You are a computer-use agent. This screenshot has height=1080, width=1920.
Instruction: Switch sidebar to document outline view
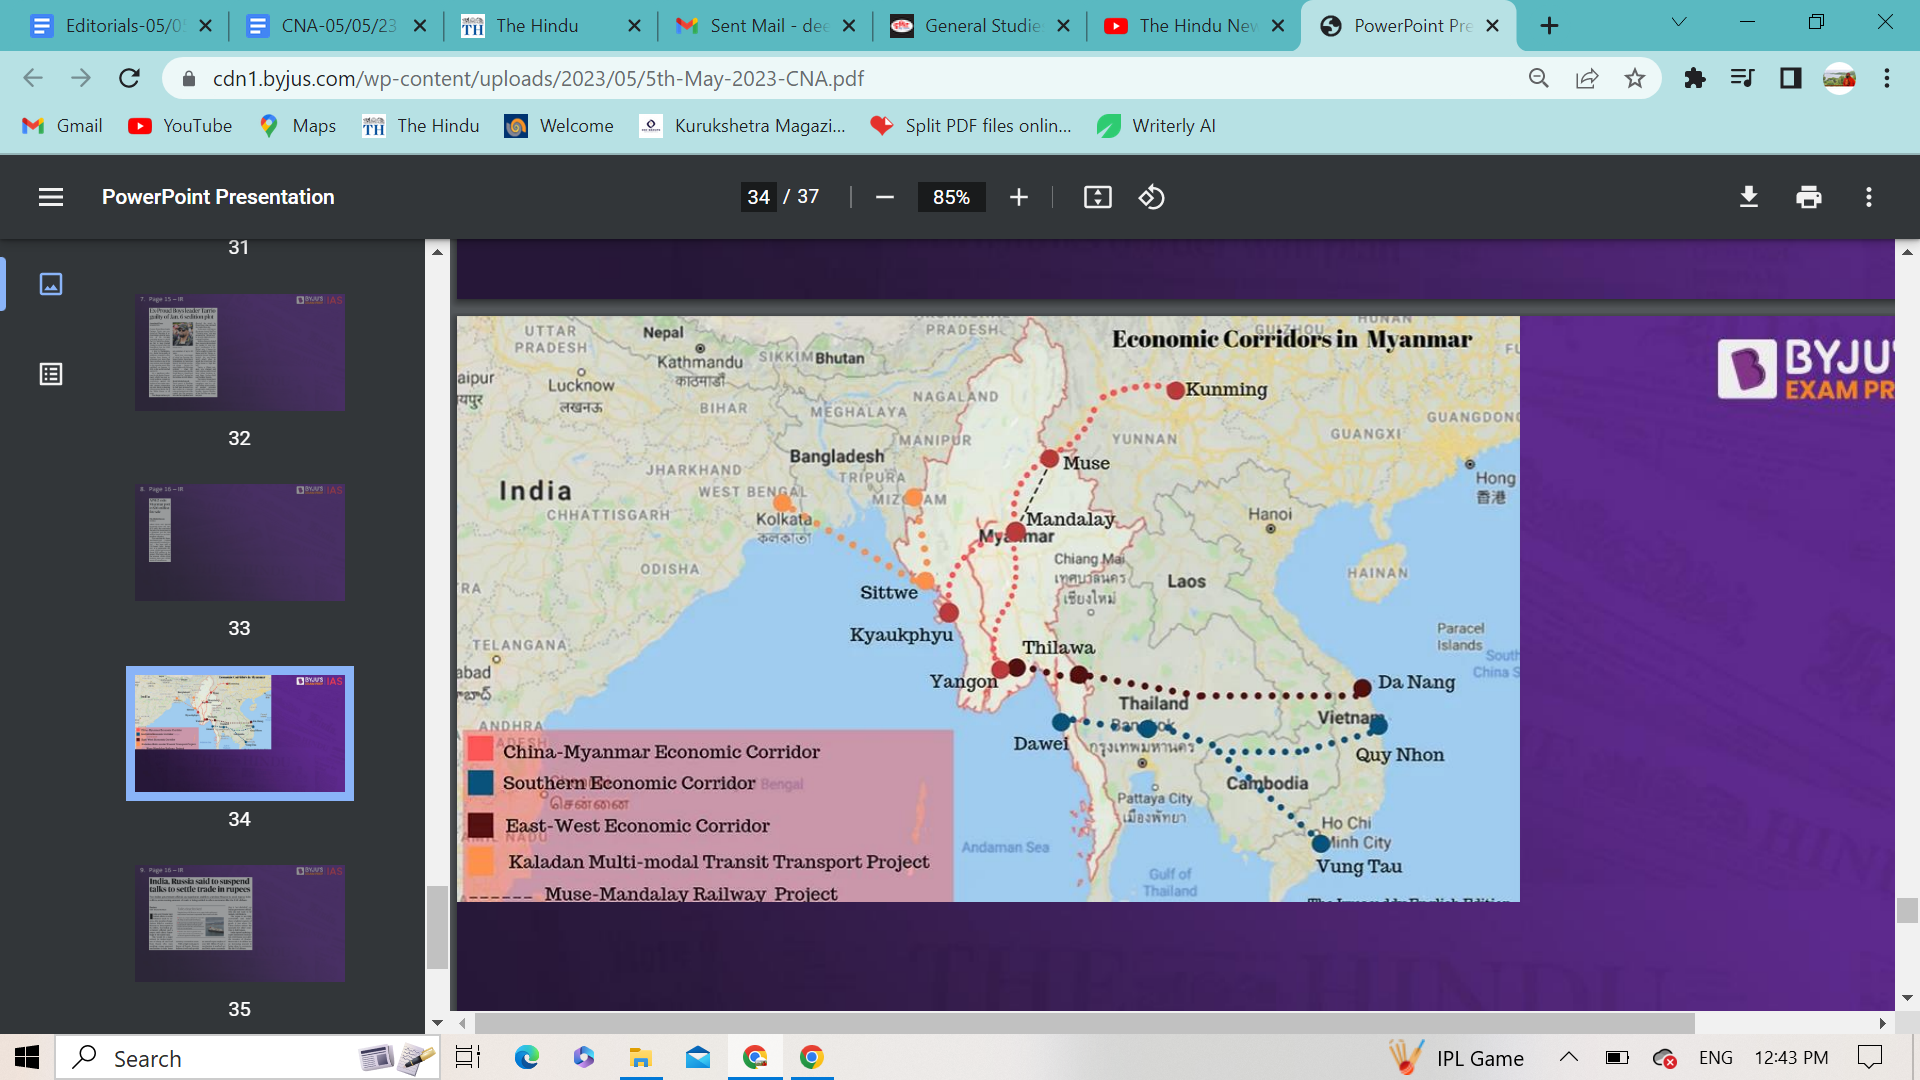click(x=50, y=374)
